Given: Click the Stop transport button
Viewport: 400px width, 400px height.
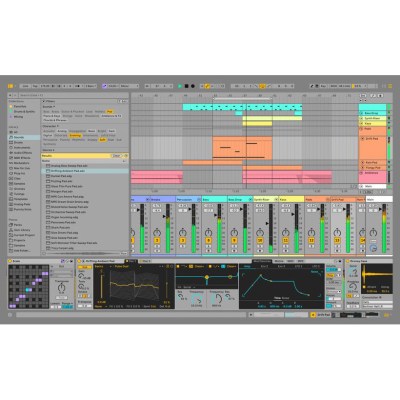Looking at the screenshot, I should click(x=186, y=86).
